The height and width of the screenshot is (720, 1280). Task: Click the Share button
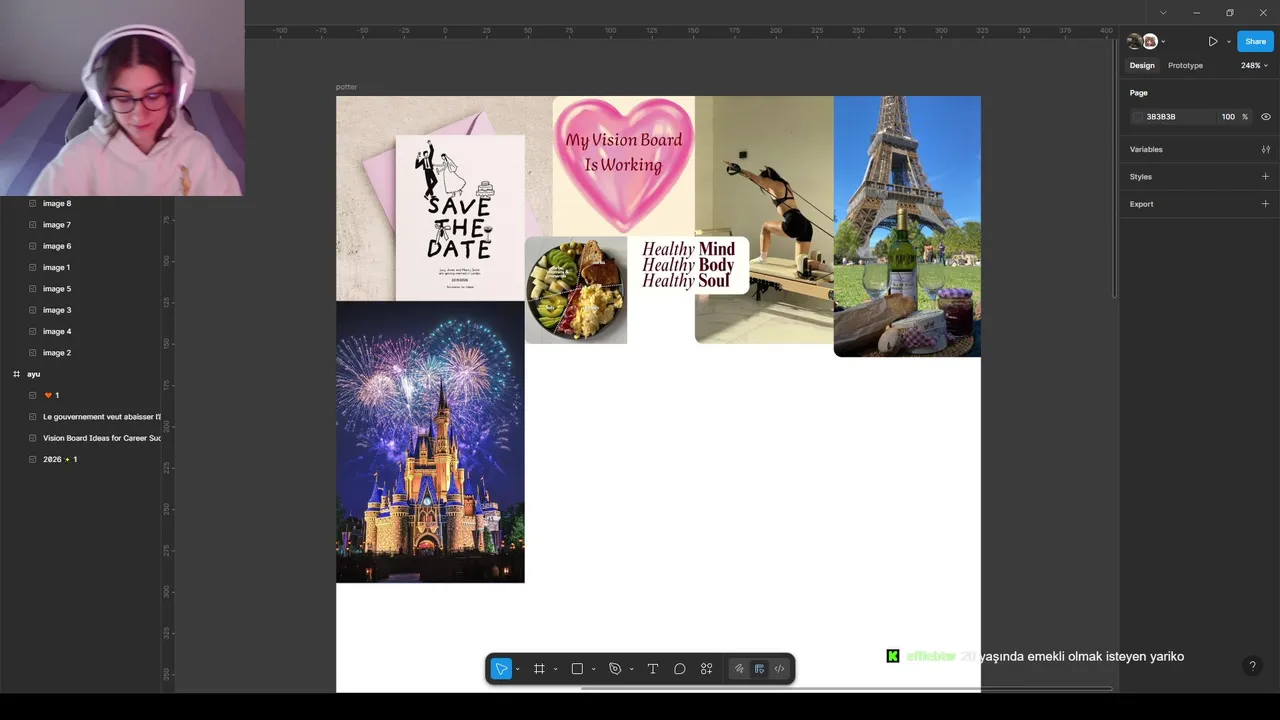pos(1254,41)
